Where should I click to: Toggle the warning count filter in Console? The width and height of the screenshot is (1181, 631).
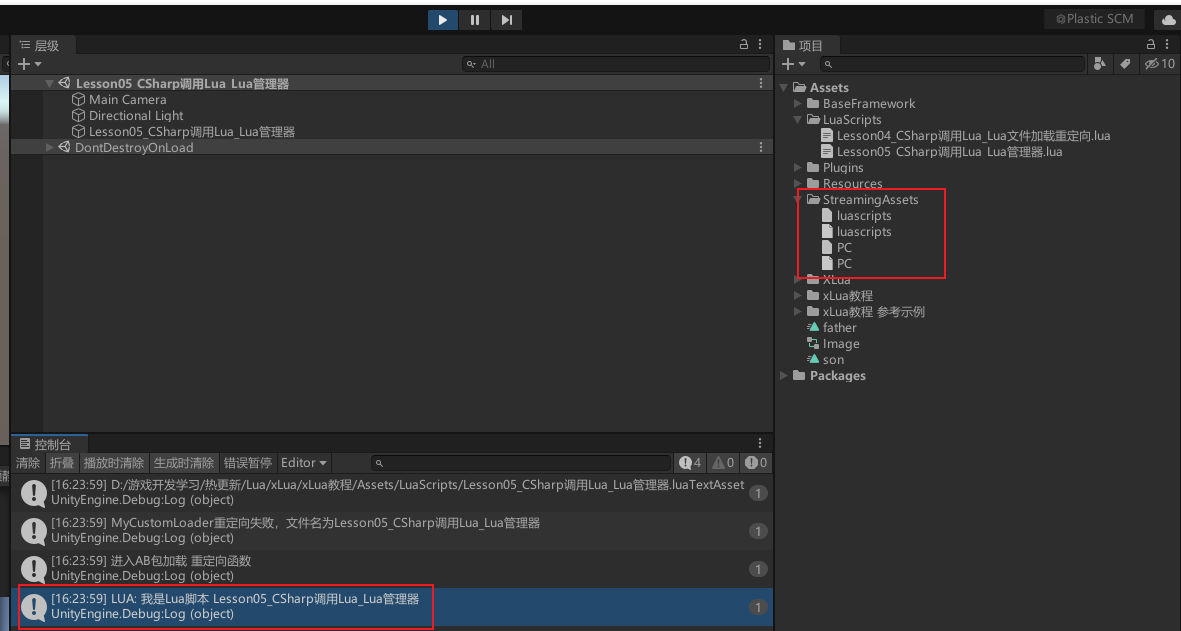[x=724, y=463]
